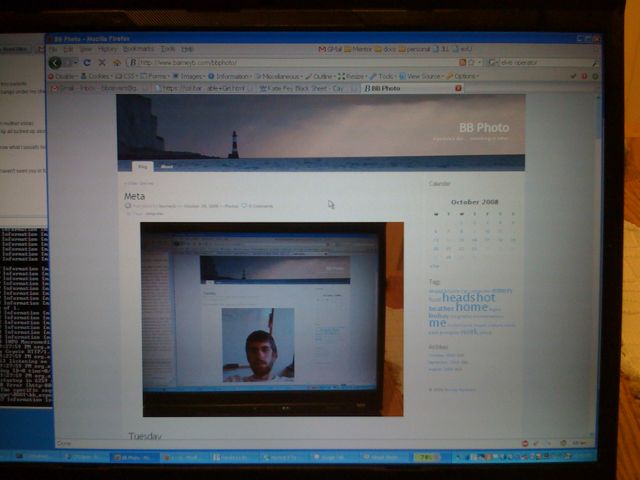This screenshot has width=640, height=480.
Task: Open the Tools menu on Web Developer toolbar
Action: pos(383,76)
